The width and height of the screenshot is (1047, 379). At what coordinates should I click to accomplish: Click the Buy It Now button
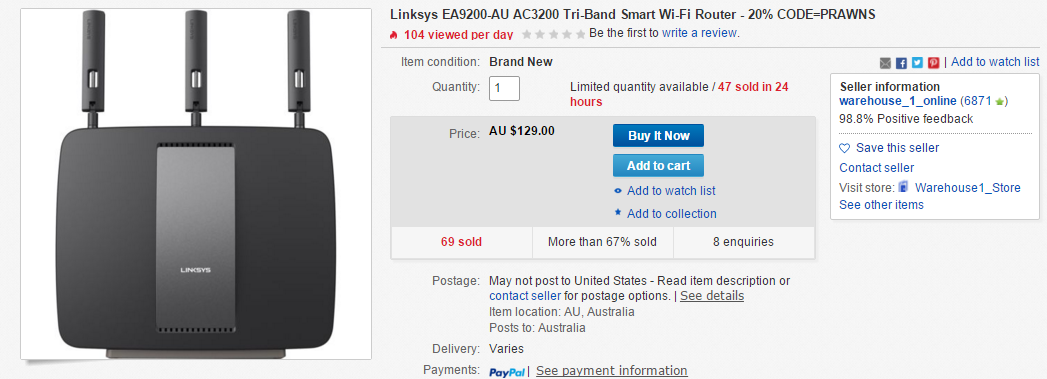coord(658,135)
